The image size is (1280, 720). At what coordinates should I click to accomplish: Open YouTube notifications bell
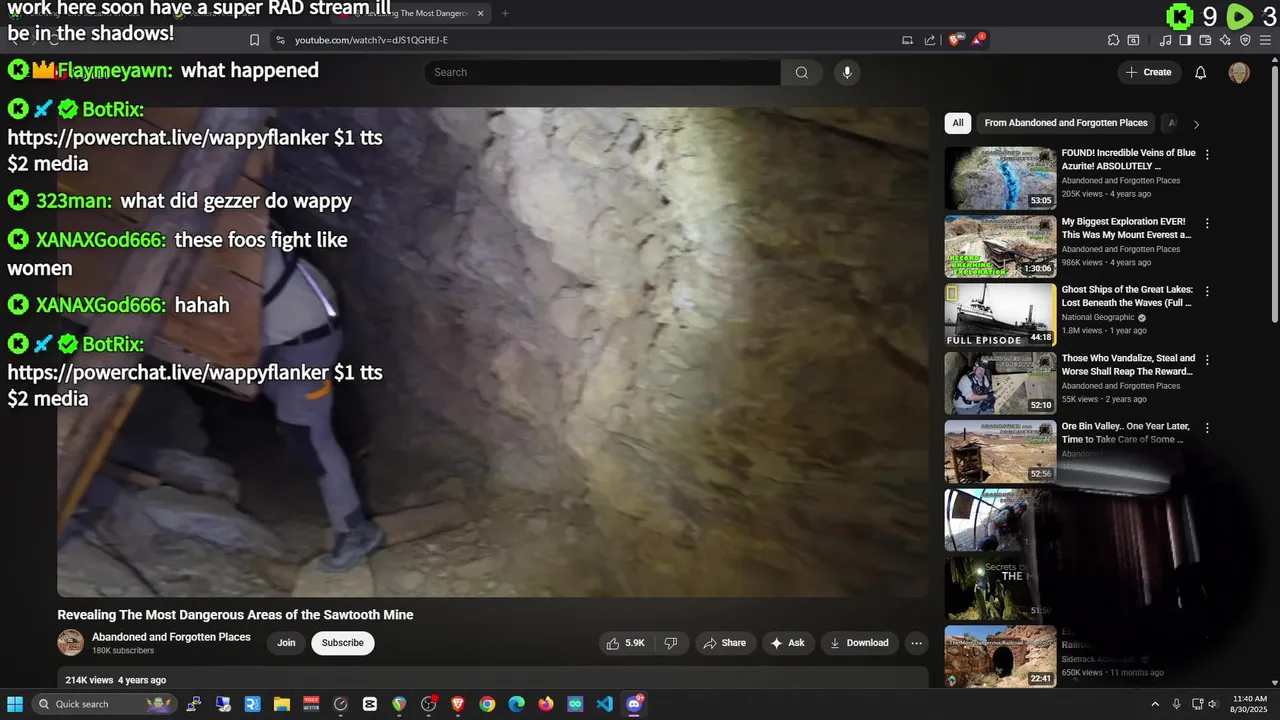tap(1201, 72)
